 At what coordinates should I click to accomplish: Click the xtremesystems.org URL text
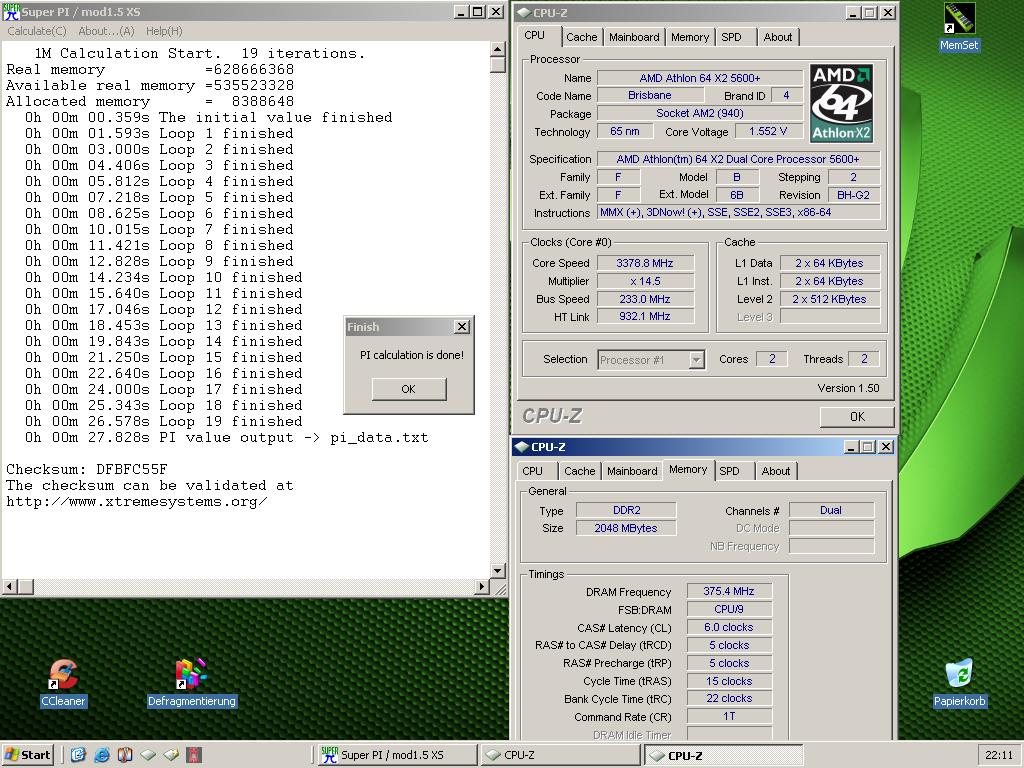136,502
